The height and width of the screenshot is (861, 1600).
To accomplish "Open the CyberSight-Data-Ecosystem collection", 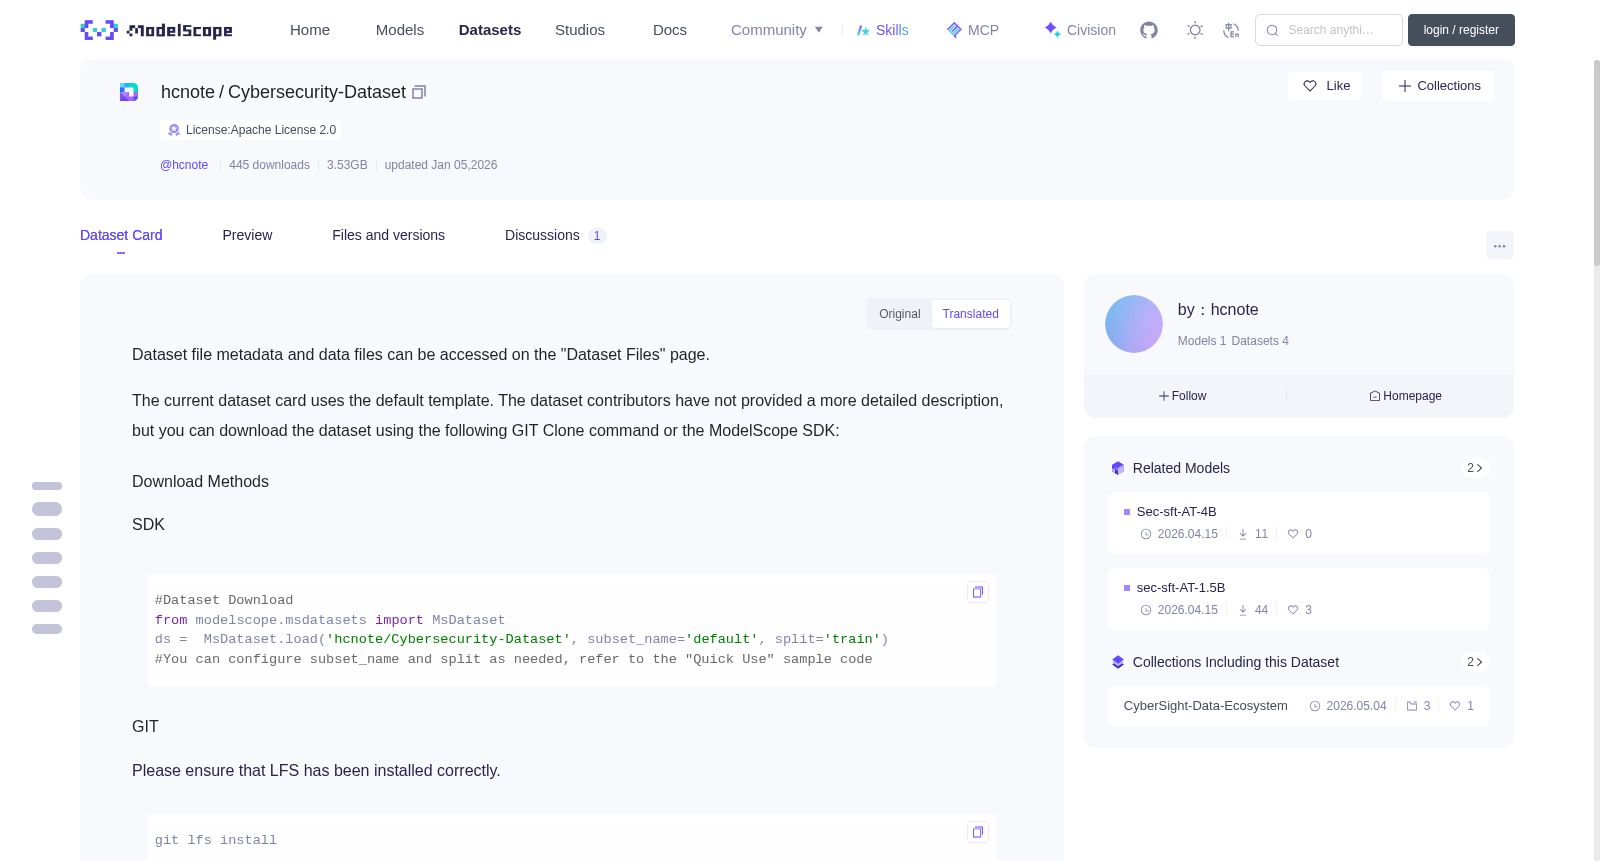I will [x=1298, y=706].
